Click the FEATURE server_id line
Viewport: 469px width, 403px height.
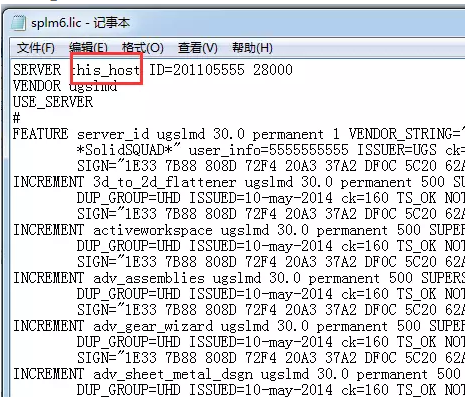(x=239, y=134)
